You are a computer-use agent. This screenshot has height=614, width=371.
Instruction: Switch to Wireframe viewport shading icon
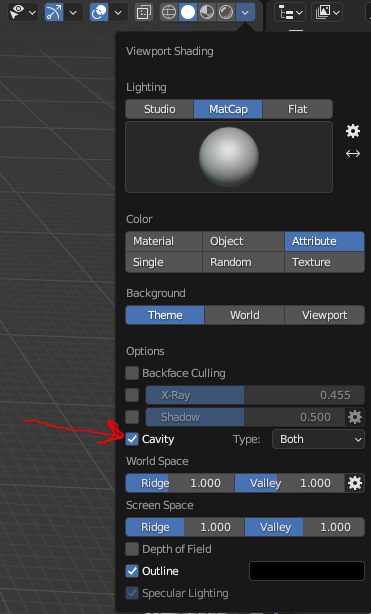click(169, 13)
